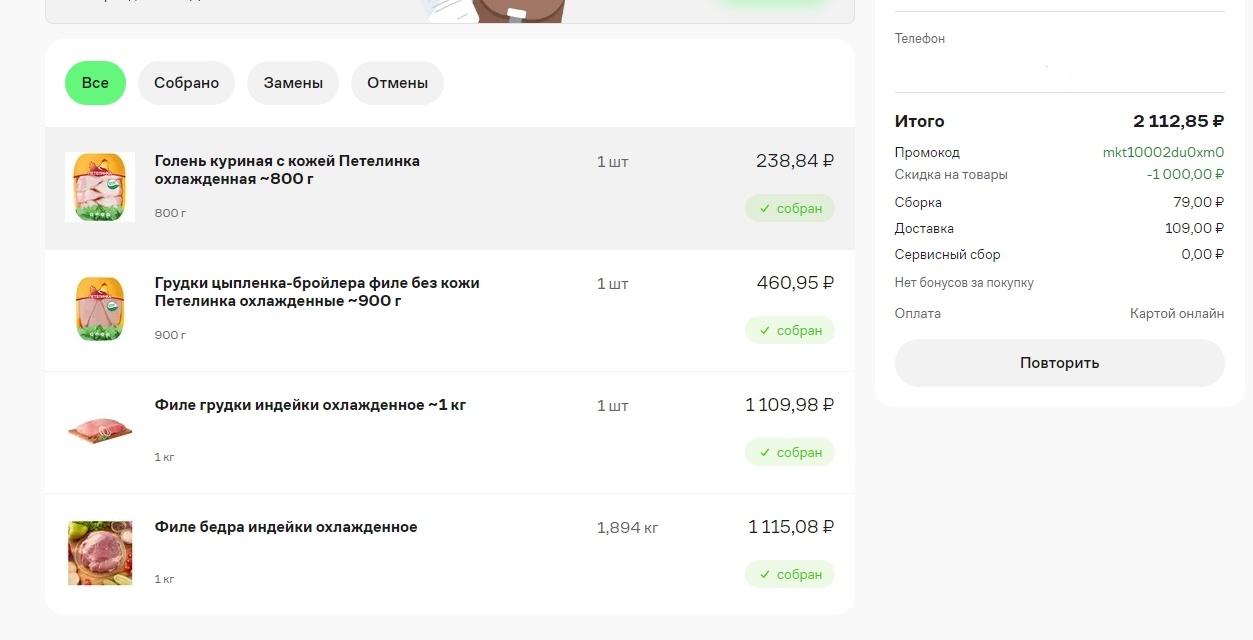Click "собран" badge for turkey thigh fillet

coord(789,574)
